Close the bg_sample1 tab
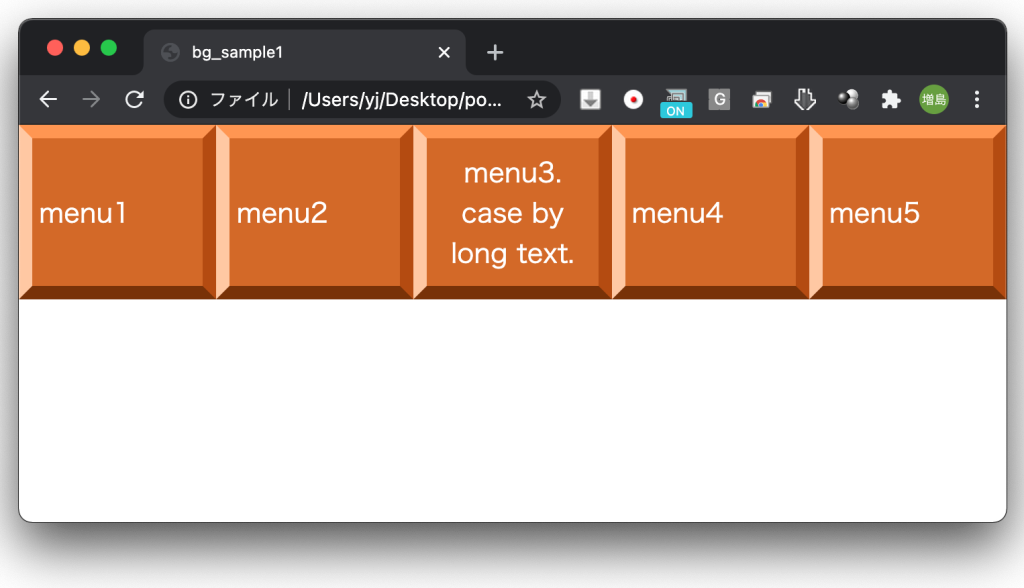1024x588 pixels. [x=444, y=52]
